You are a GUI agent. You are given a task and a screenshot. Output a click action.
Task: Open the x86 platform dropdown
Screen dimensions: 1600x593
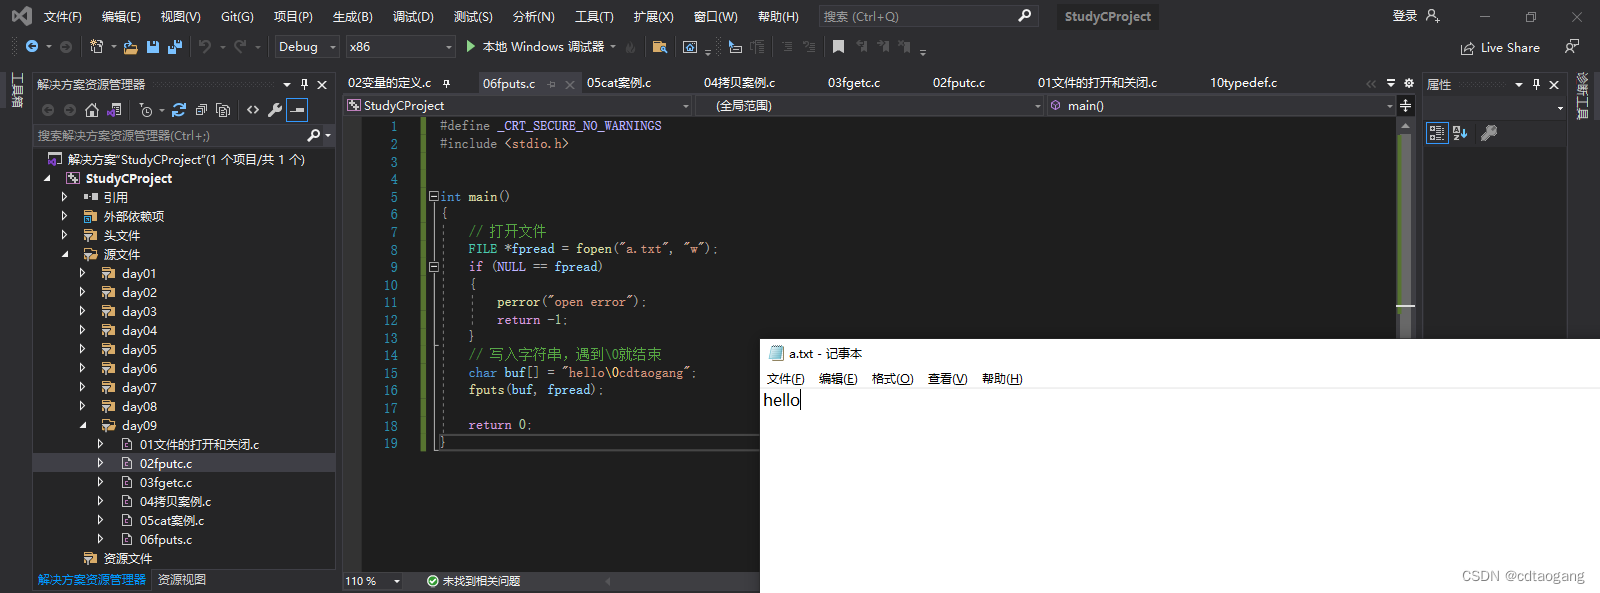click(401, 47)
